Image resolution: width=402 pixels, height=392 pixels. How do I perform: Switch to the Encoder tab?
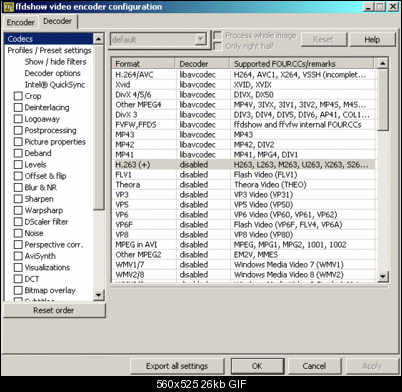(20, 22)
